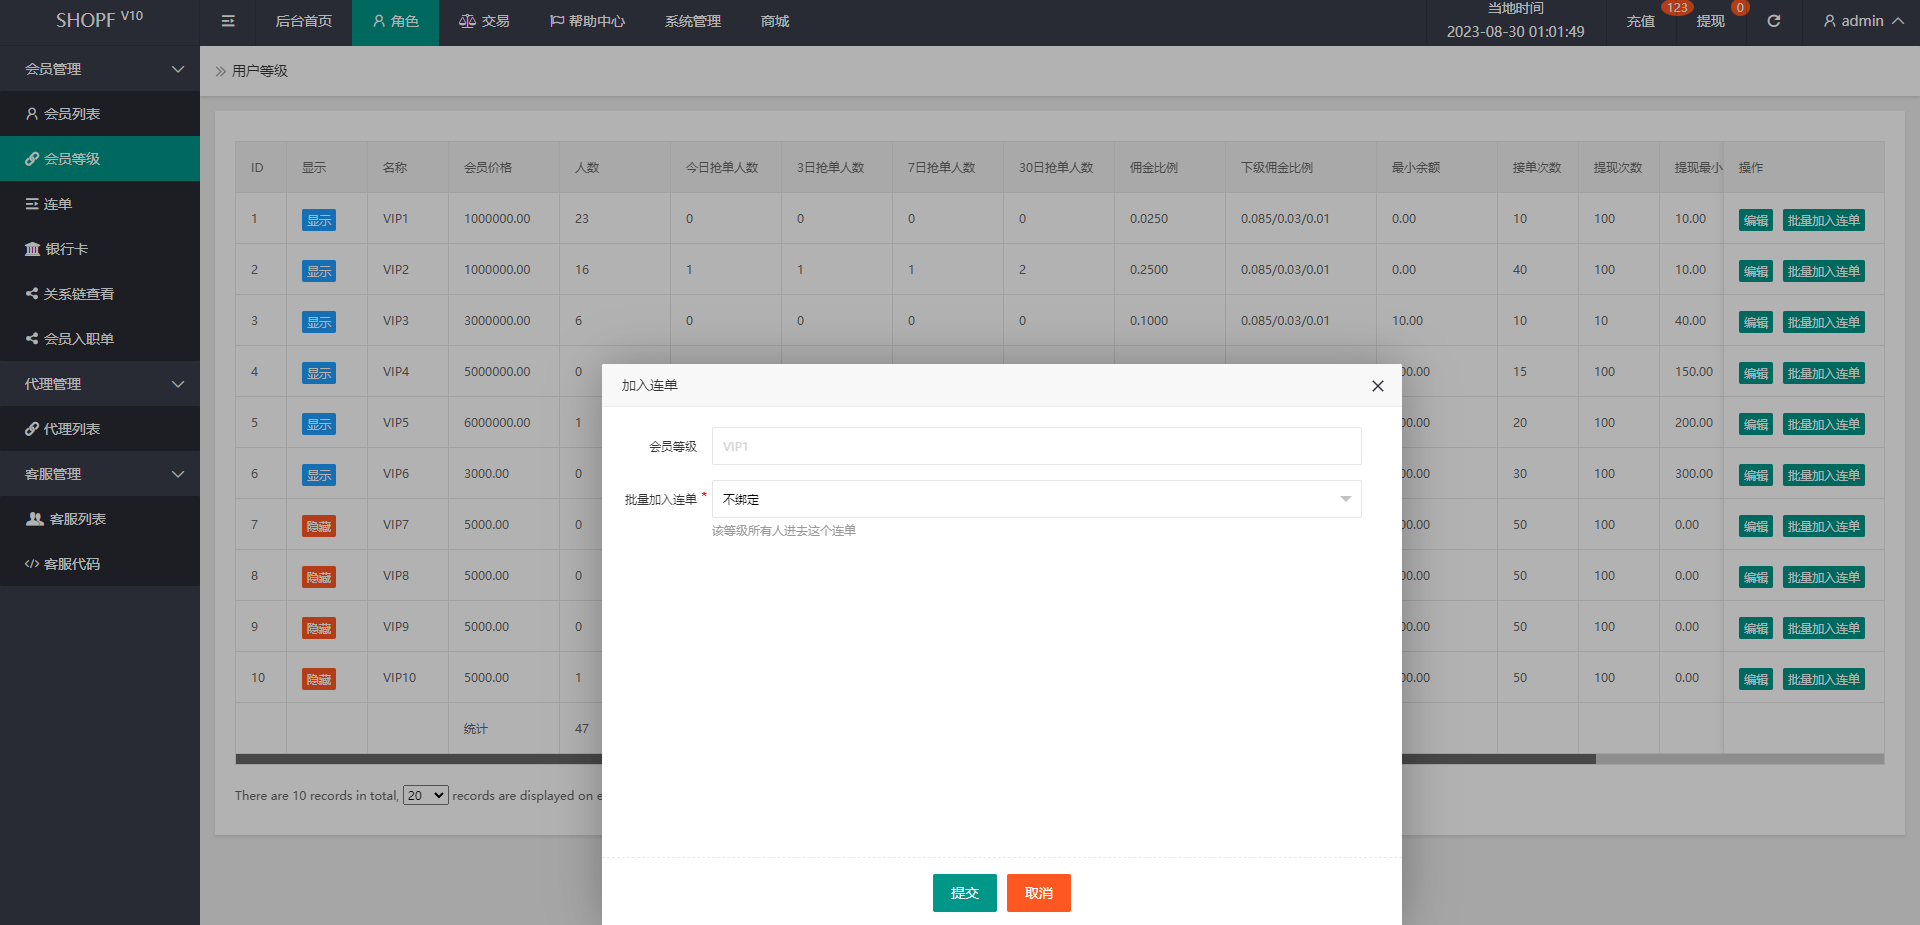1920x925 pixels.
Task: Click the refresh icon in top bar
Action: click(1773, 21)
